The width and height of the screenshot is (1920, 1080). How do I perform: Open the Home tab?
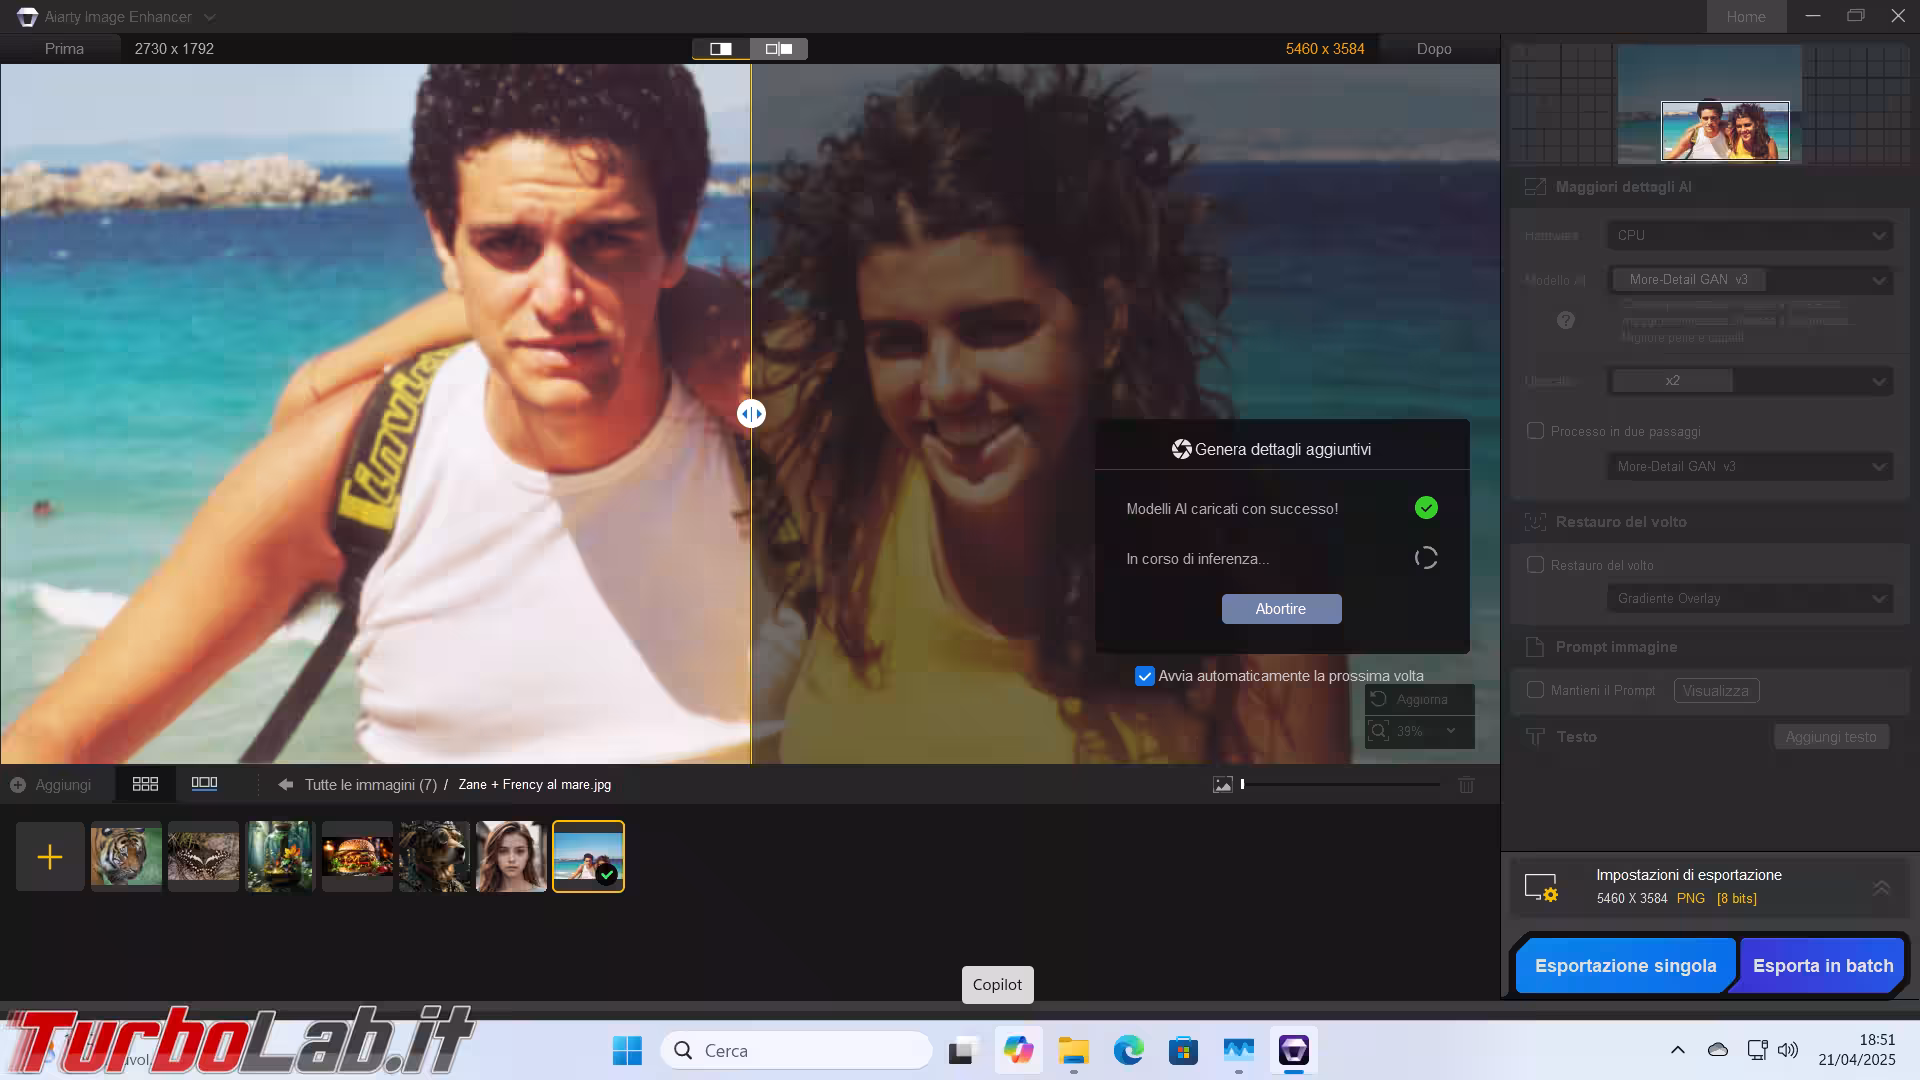(1745, 17)
